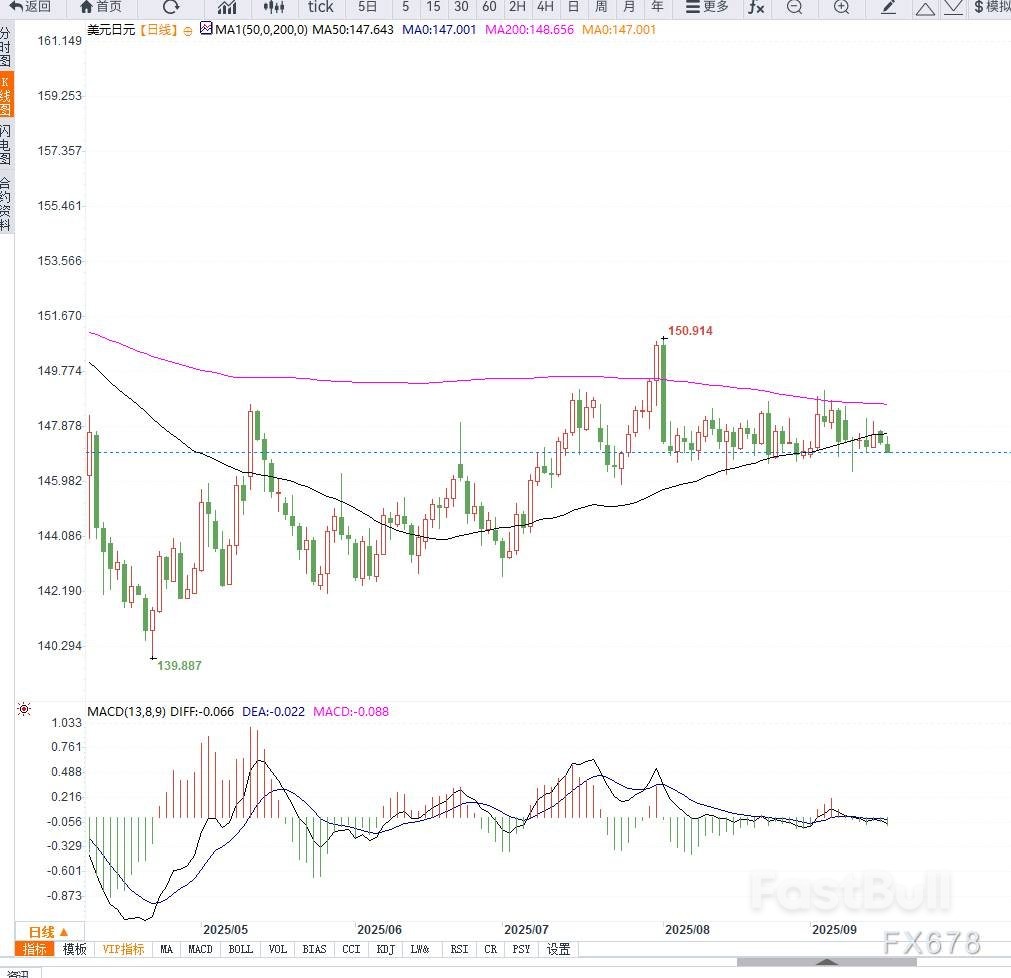
Task: Click the refresh icon in top toolbar
Action: (x=171, y=7)
